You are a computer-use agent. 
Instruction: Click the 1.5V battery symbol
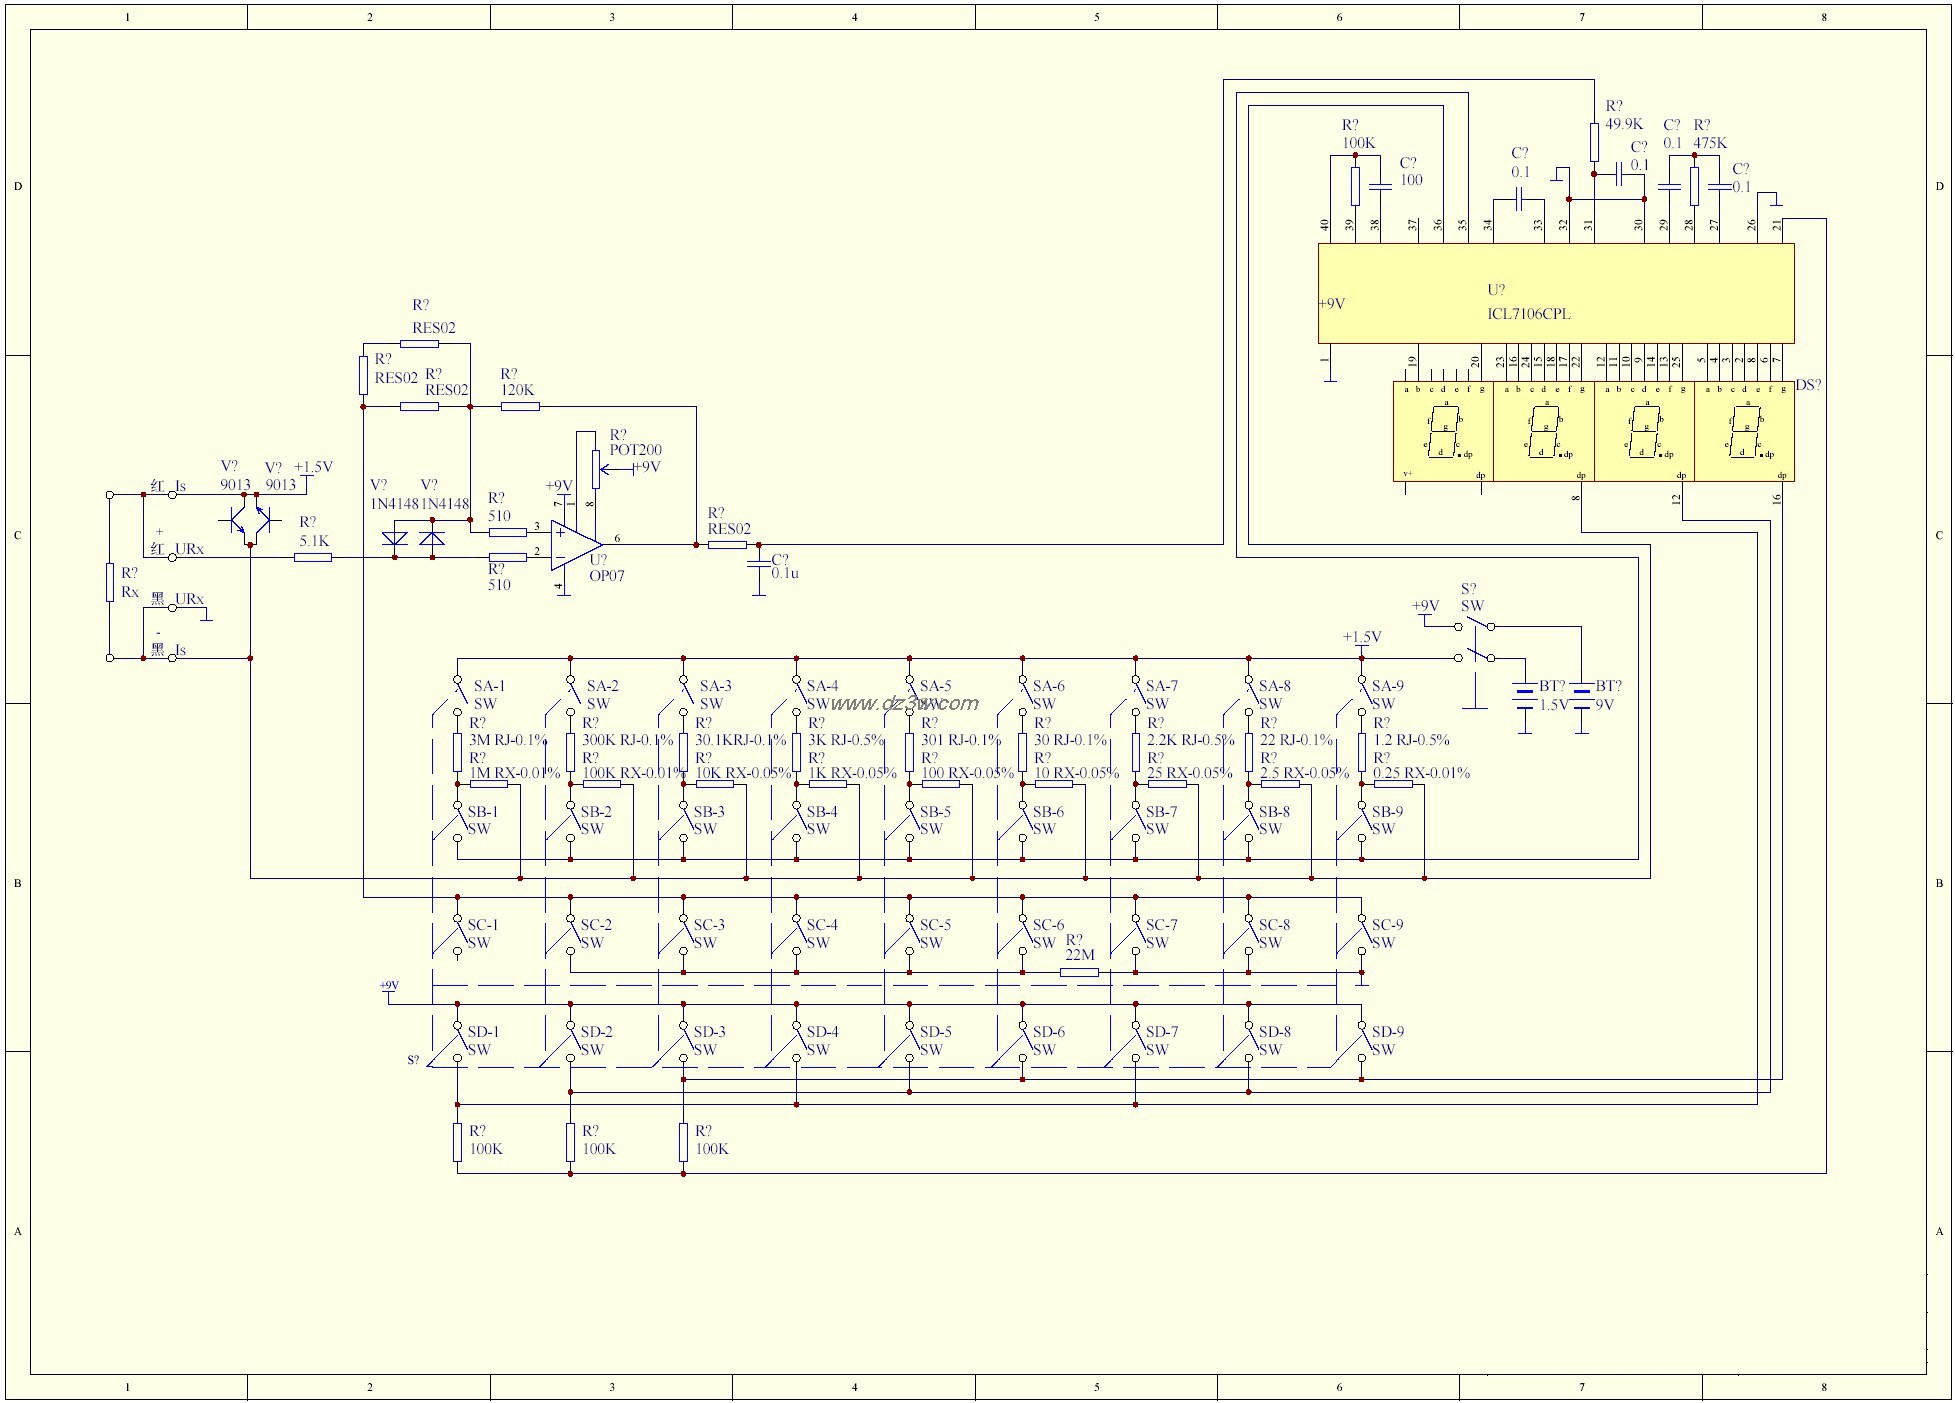point(1524,697)
